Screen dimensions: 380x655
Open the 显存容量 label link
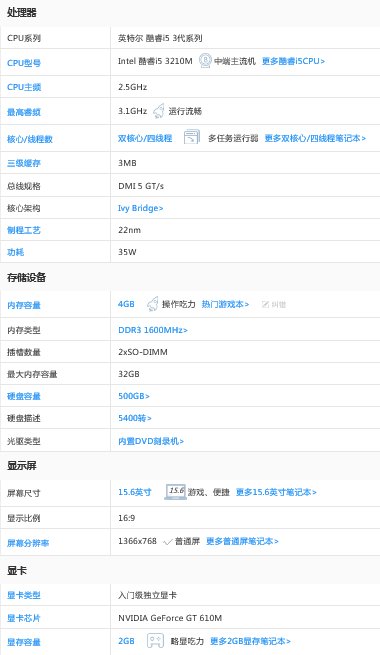tap(24, 642)
